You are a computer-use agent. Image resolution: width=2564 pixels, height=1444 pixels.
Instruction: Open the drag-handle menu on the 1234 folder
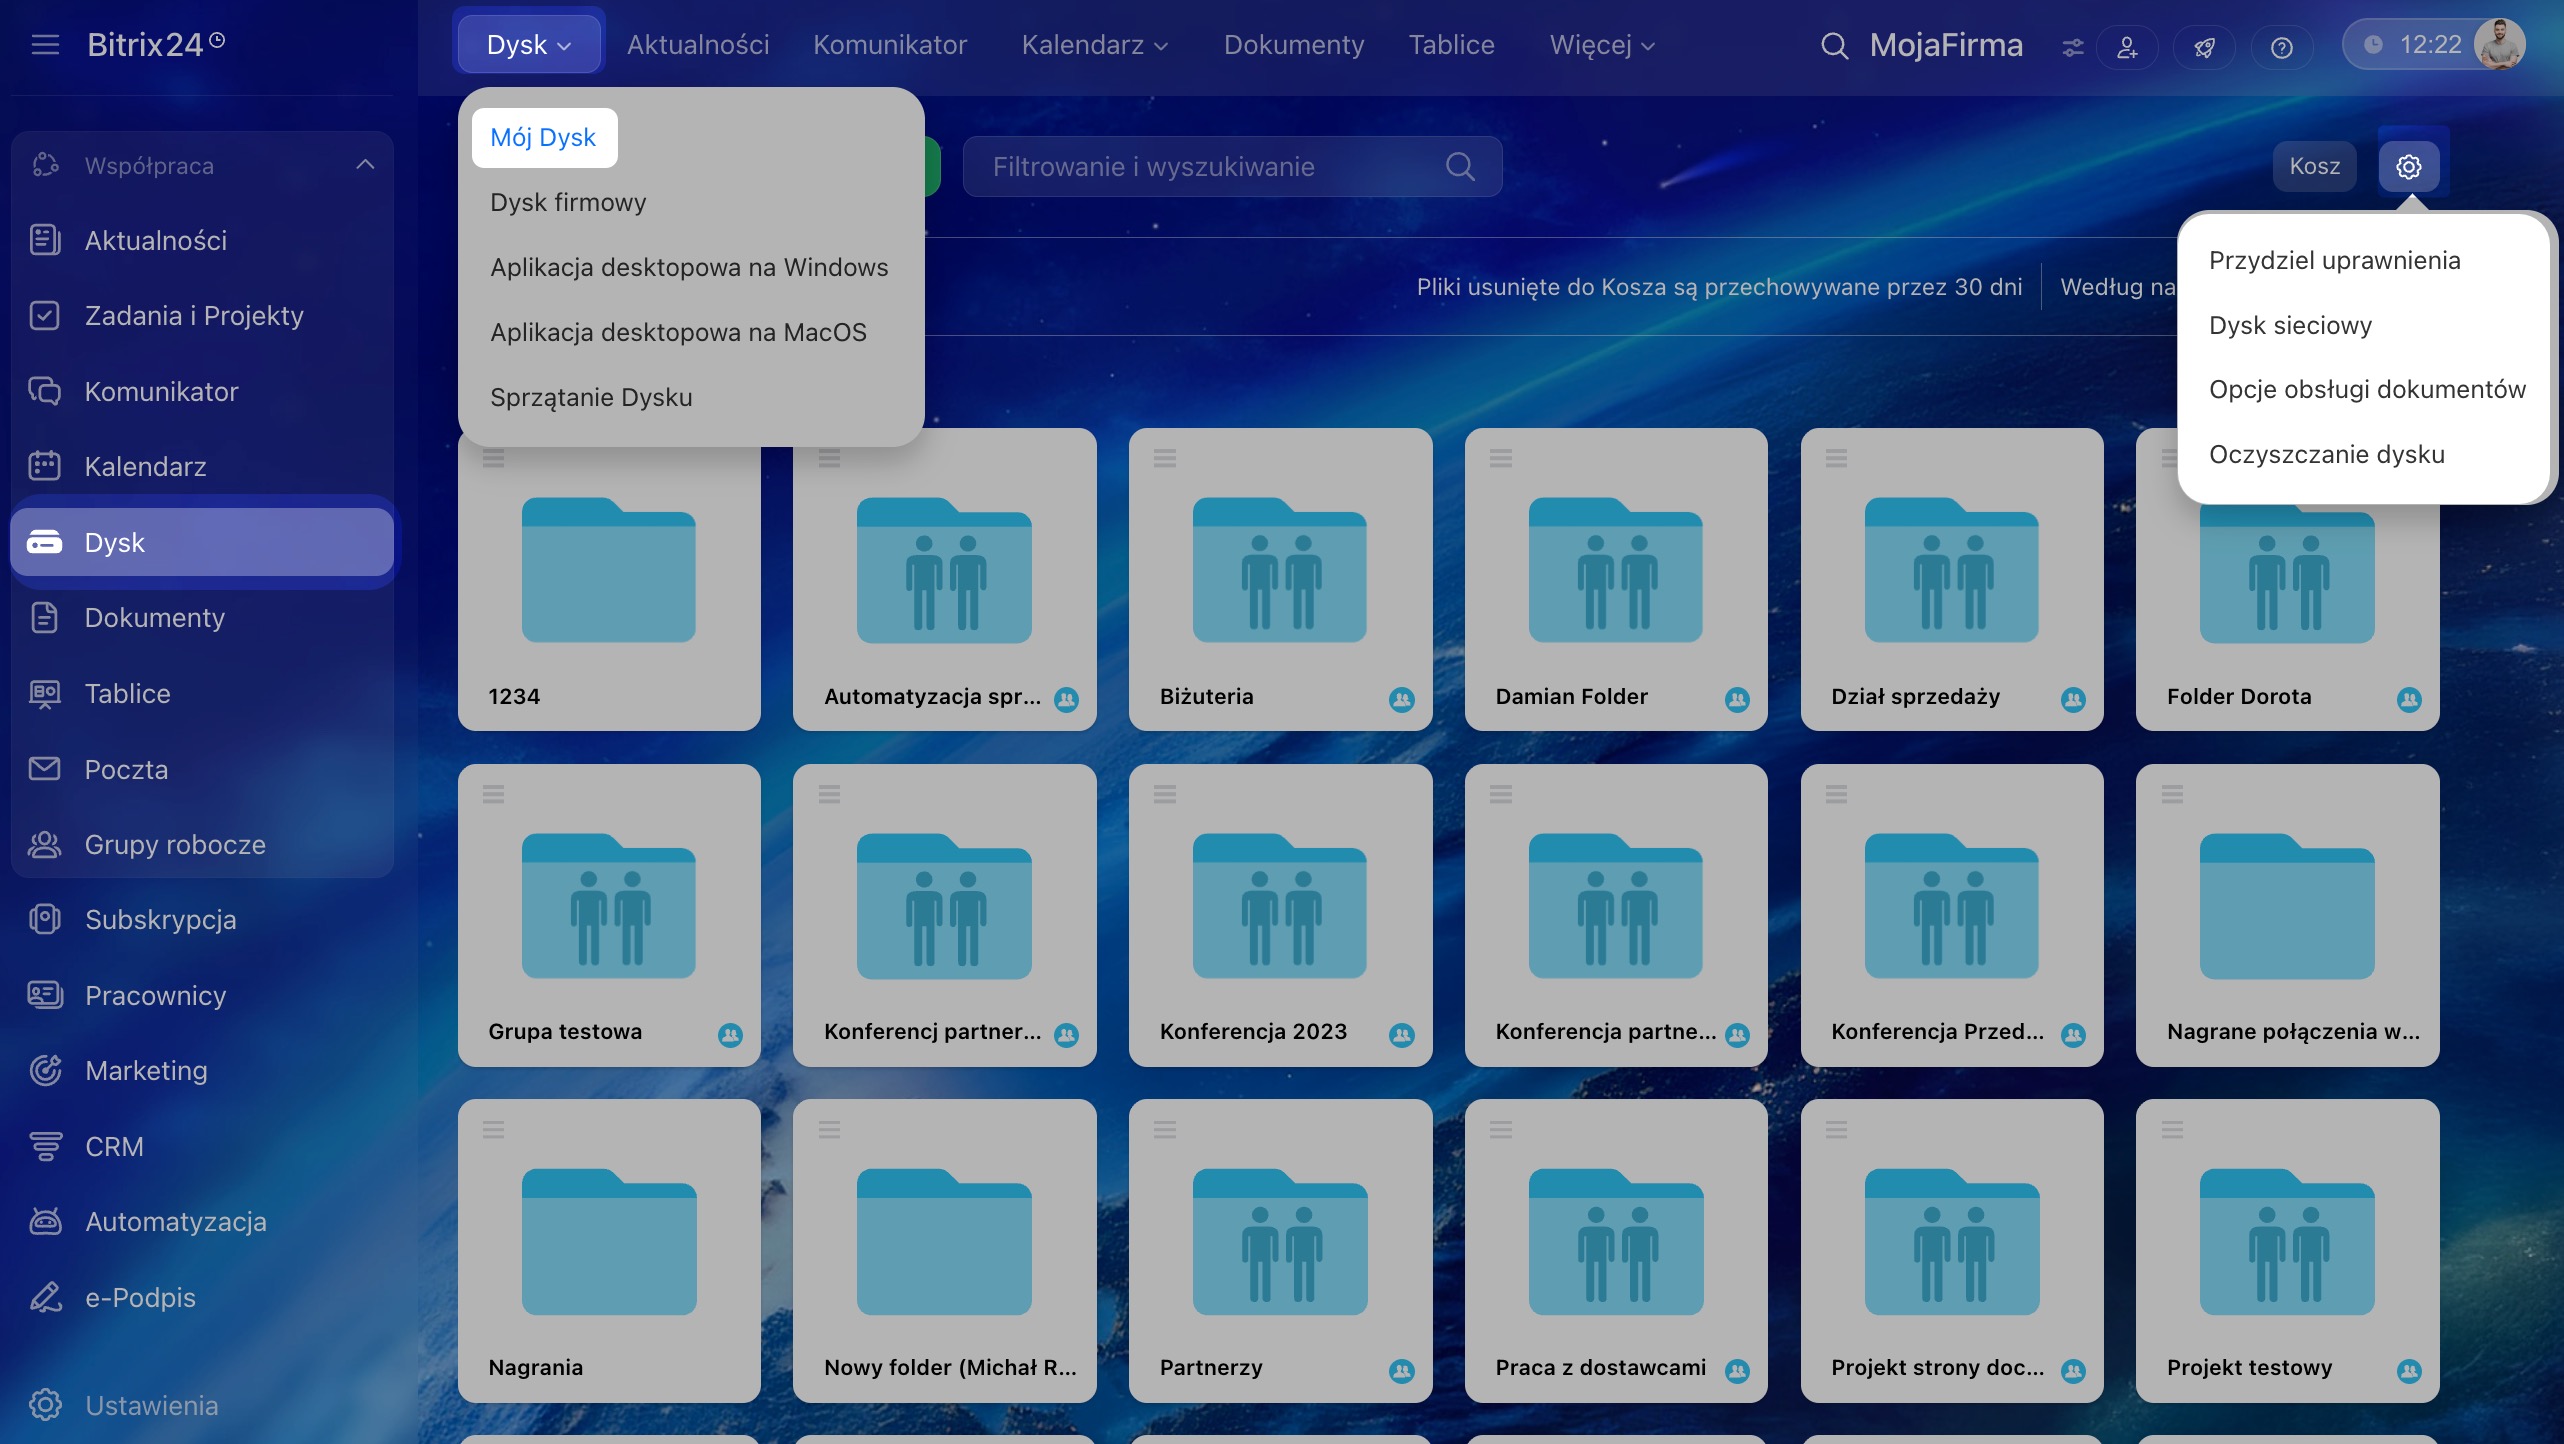pyautogui.click(x=493, y=459)
